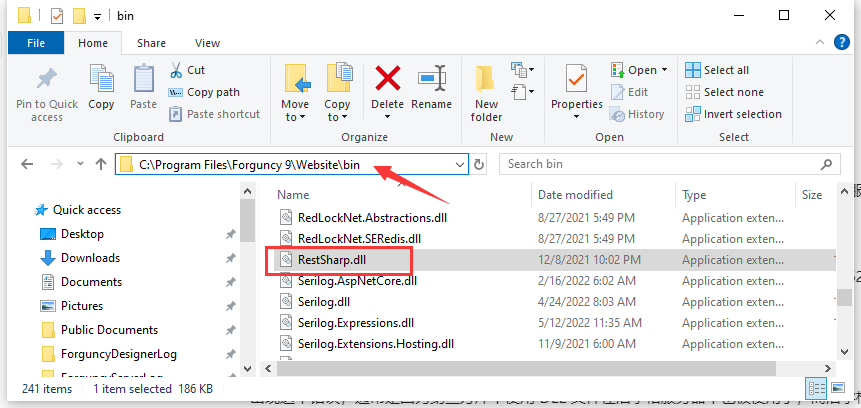Click Copy path in Clipboard group
Image resolution: width=861 pixels, height=408 pixels.
point(205,92)
